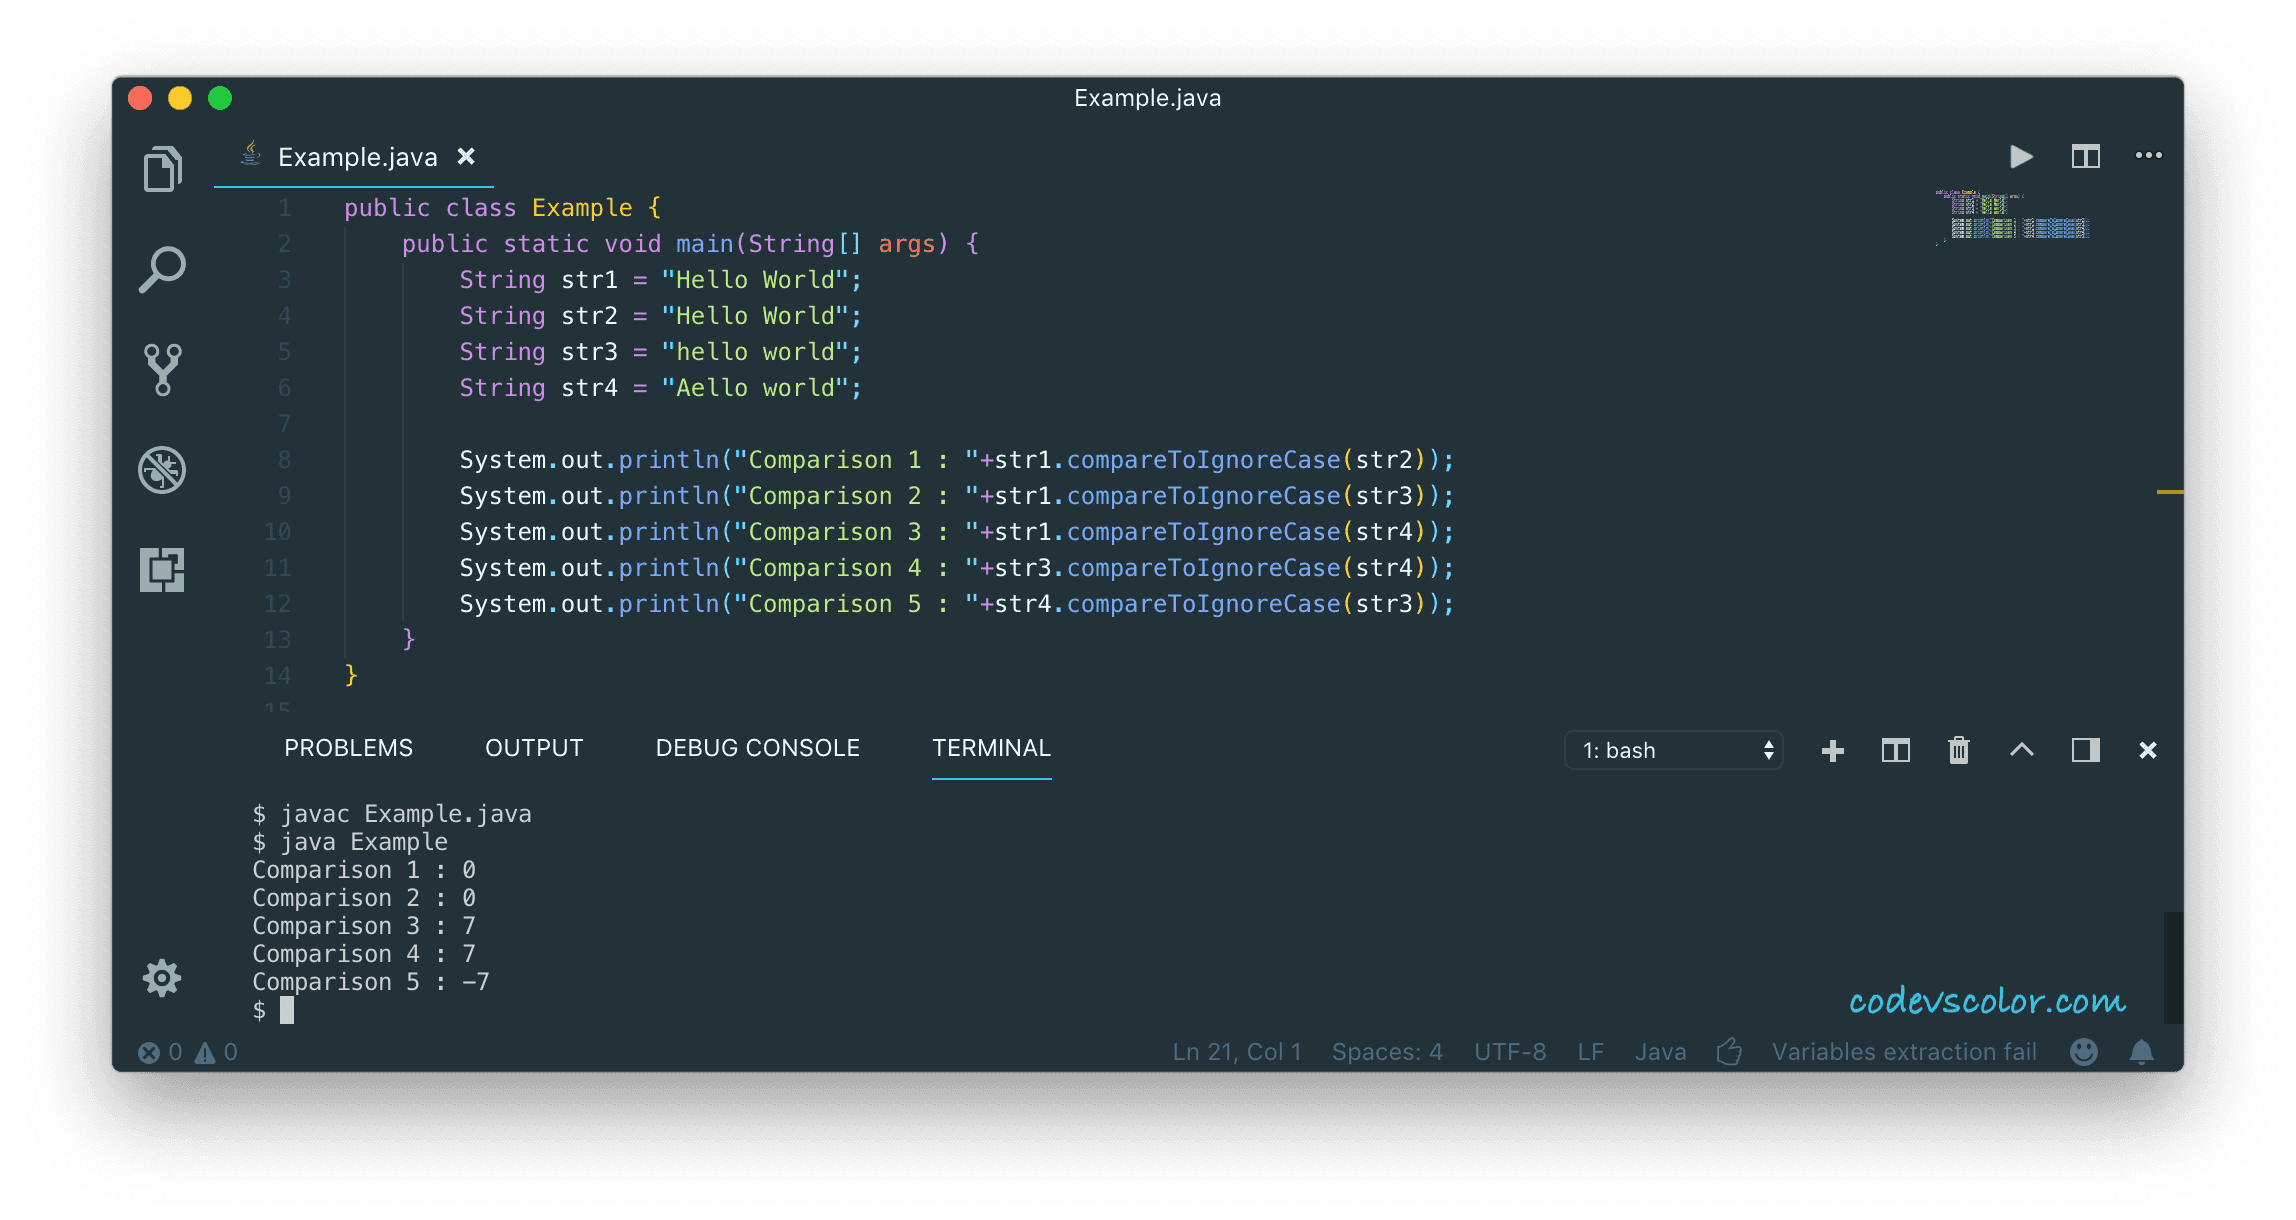Open the Search magnifier in activity bar

[162, 269]
